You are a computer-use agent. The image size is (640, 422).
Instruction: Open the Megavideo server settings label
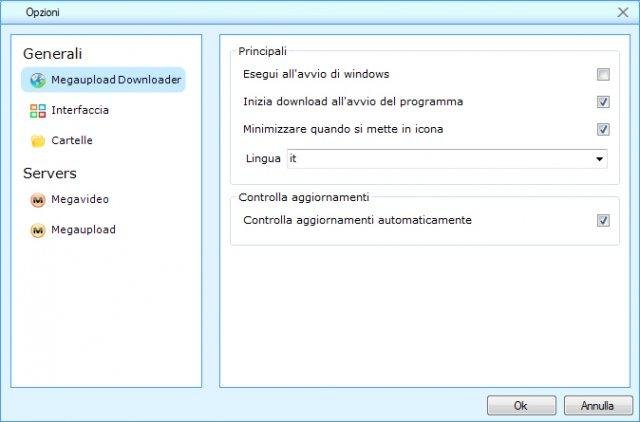click(80, 200)
